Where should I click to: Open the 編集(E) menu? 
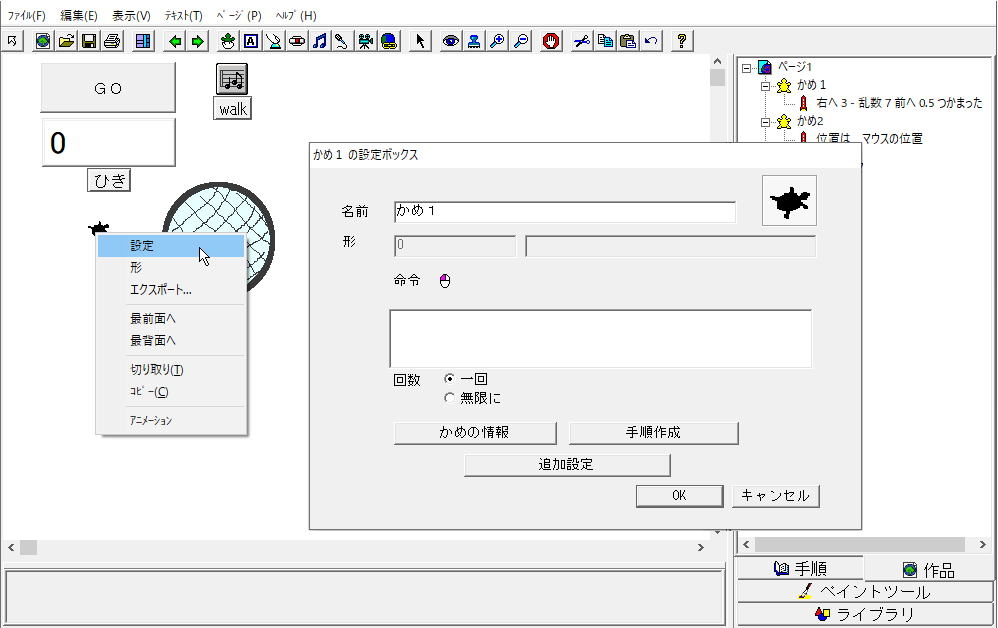78,15
